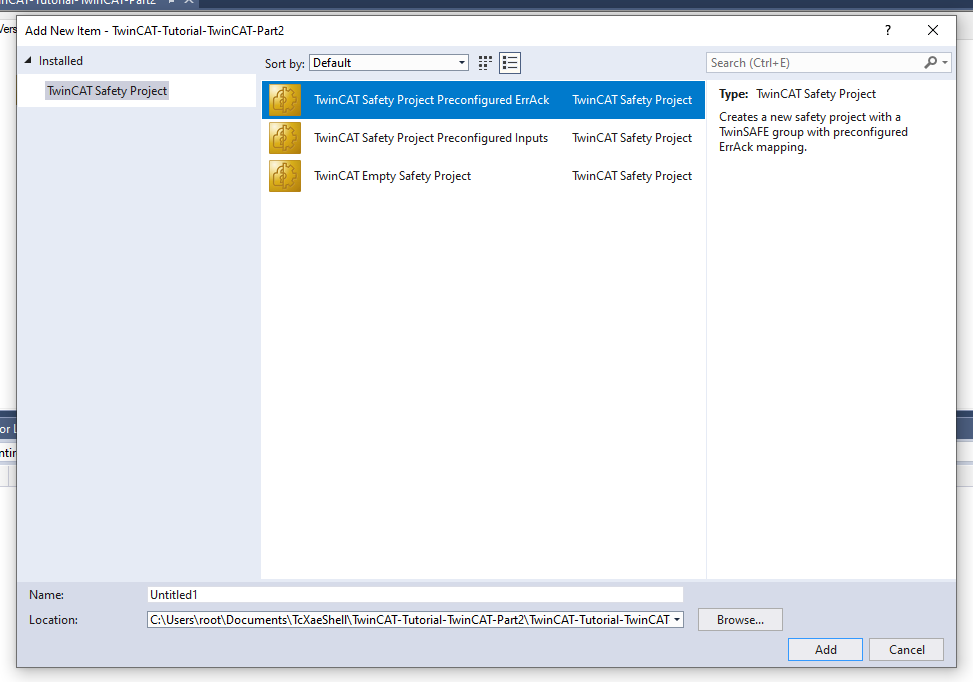Screen dimensions: 973x682
Task: Collapse the Installed tree node
Action: coord(28,61)
